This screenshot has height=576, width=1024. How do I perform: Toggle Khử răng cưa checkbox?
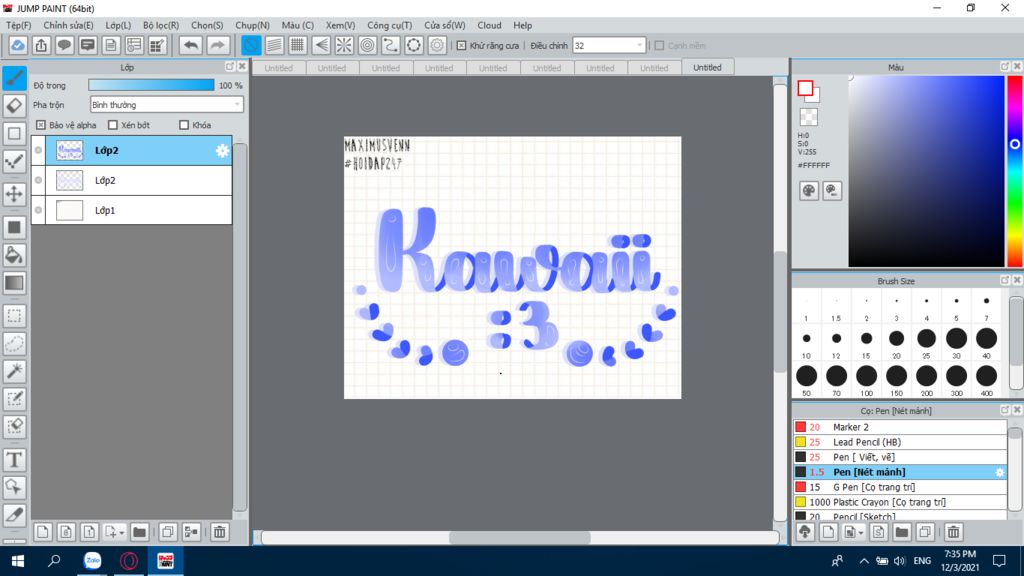461,46
